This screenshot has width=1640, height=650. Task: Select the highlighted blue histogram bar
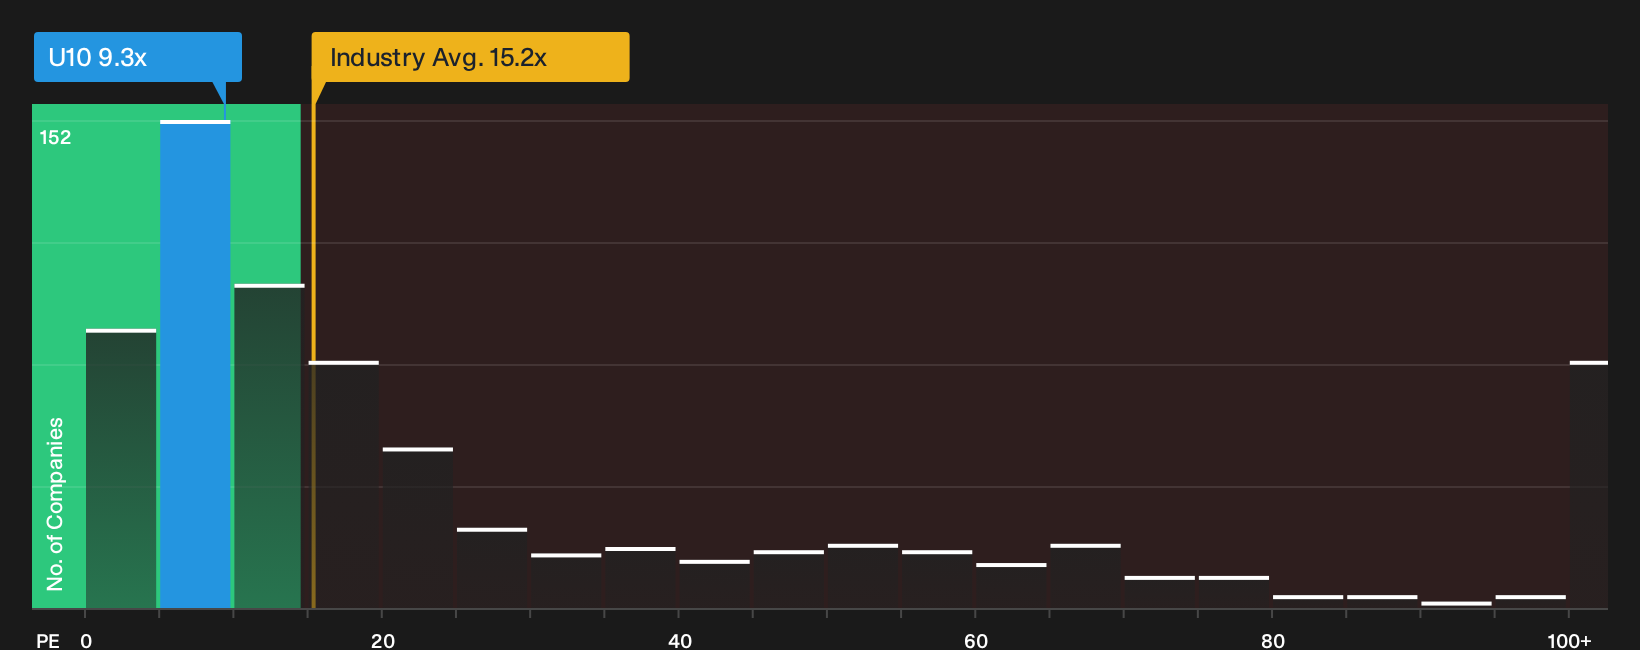[195, 364]
